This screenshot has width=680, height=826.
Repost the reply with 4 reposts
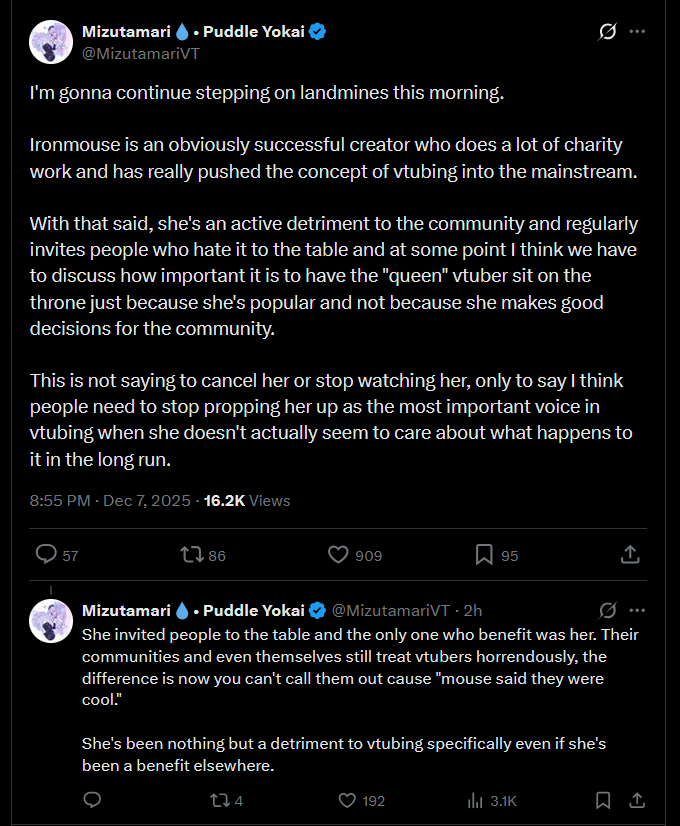[218, 800]
